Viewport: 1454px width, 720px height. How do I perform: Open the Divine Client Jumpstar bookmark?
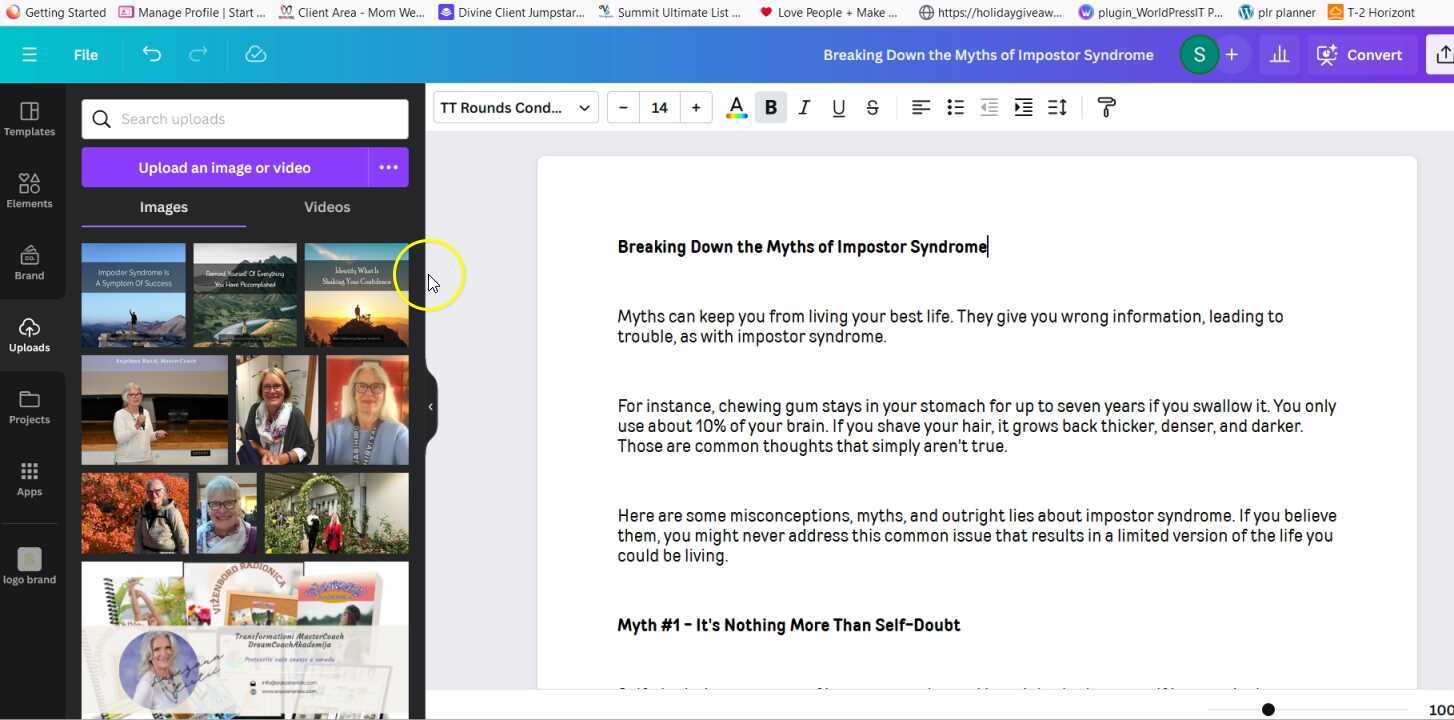click(512, 12)
